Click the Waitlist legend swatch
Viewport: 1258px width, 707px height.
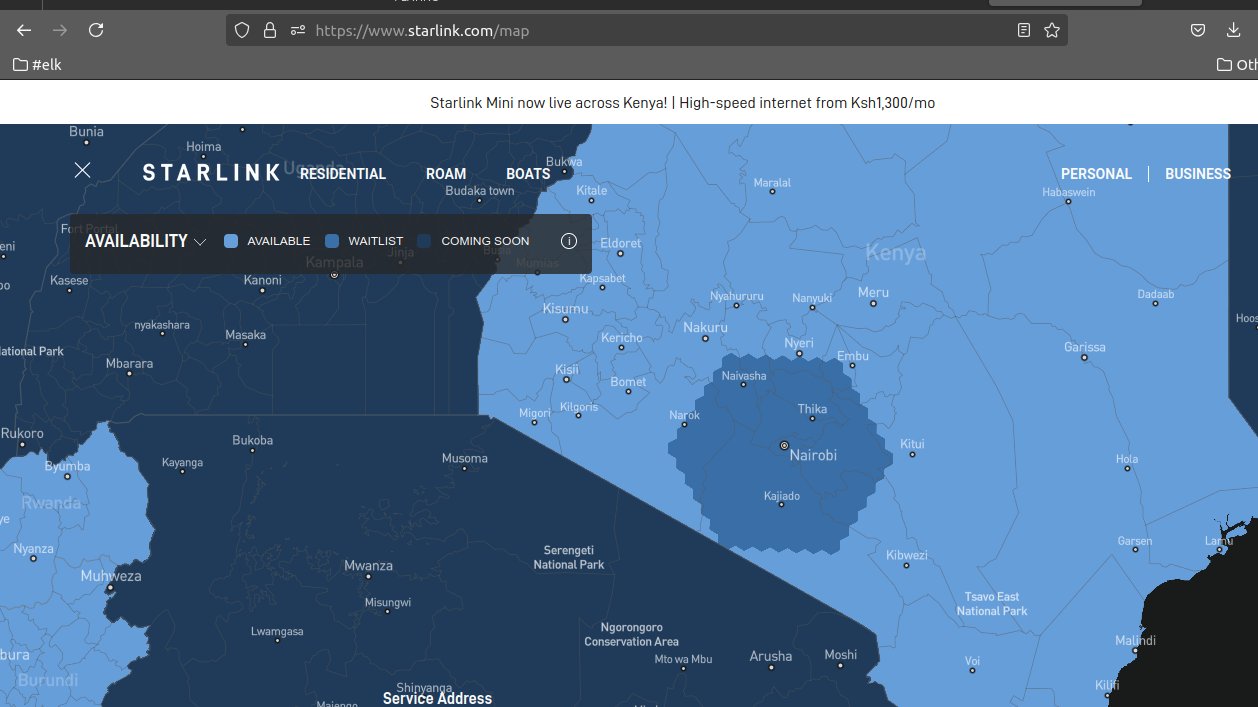coord(332,241)
